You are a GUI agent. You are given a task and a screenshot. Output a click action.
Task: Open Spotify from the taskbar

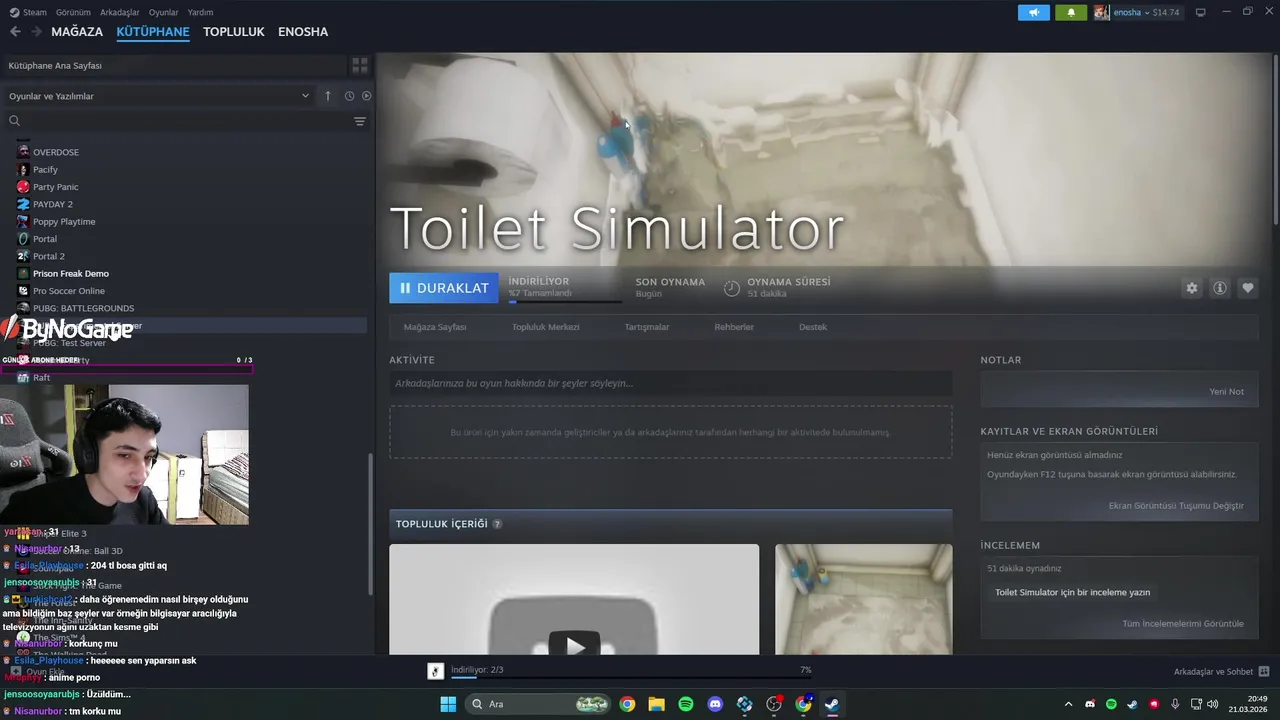pos(686,704)
